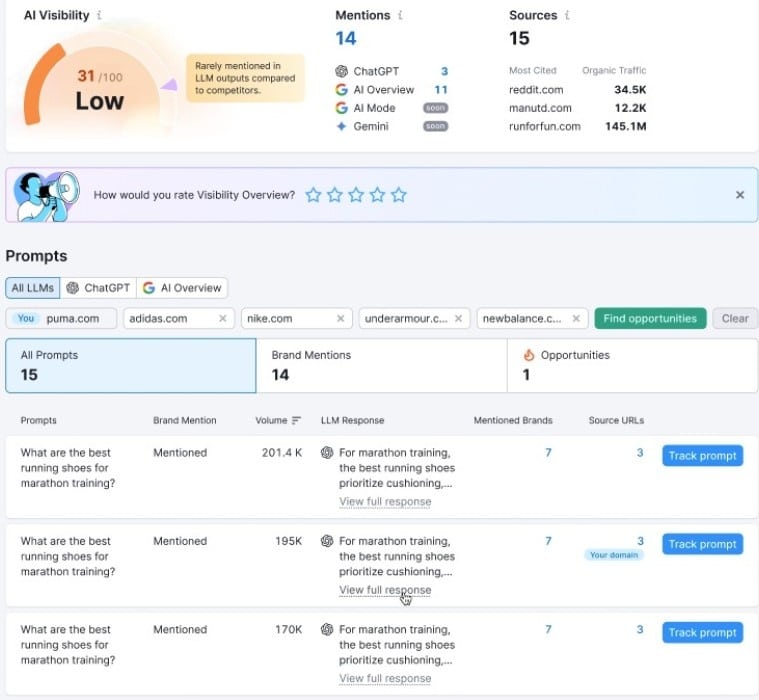This screenshot has height=700, width=759.
Task: Click the AI Mode soon badge
Action: 435,108
